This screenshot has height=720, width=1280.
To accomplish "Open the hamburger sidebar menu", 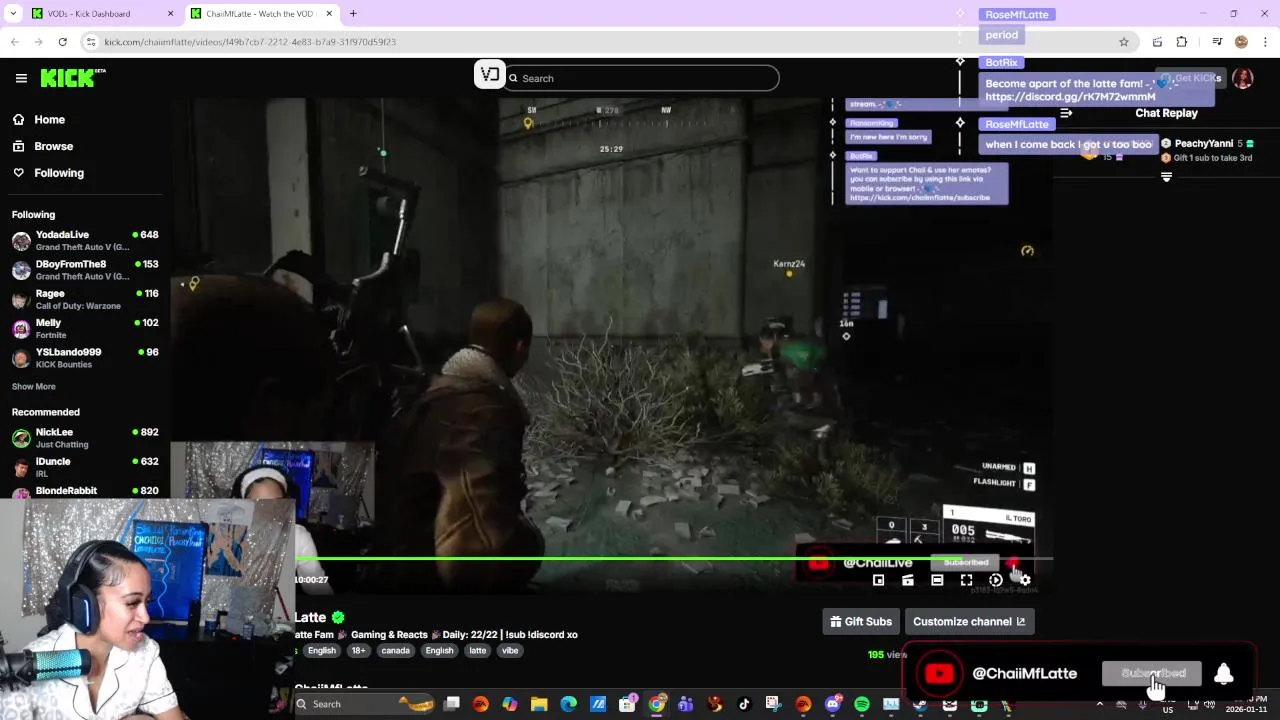I will 21,78.
